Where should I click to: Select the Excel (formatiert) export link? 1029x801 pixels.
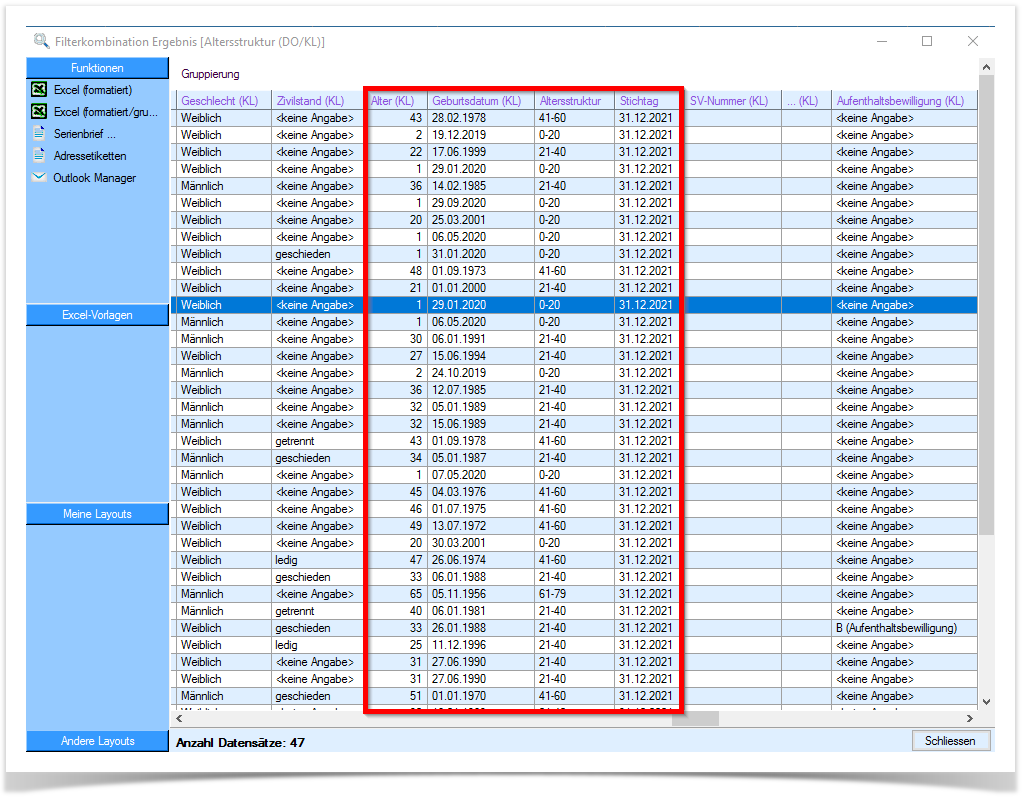[x=93, y=90]
